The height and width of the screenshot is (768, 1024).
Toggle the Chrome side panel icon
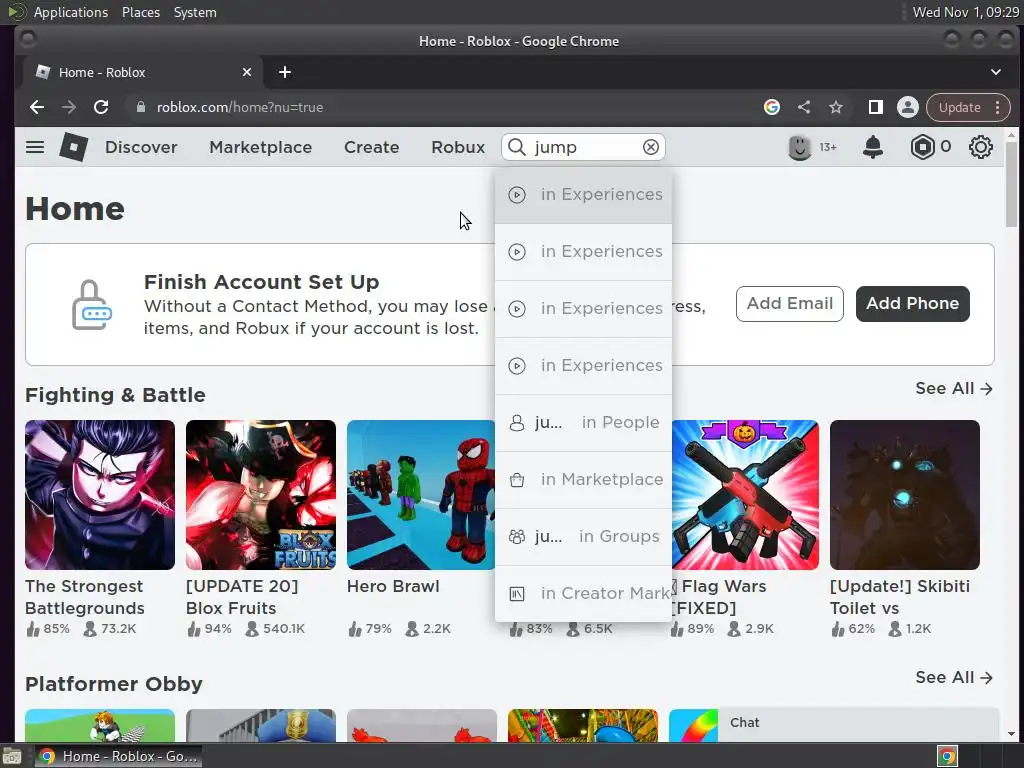875,107
